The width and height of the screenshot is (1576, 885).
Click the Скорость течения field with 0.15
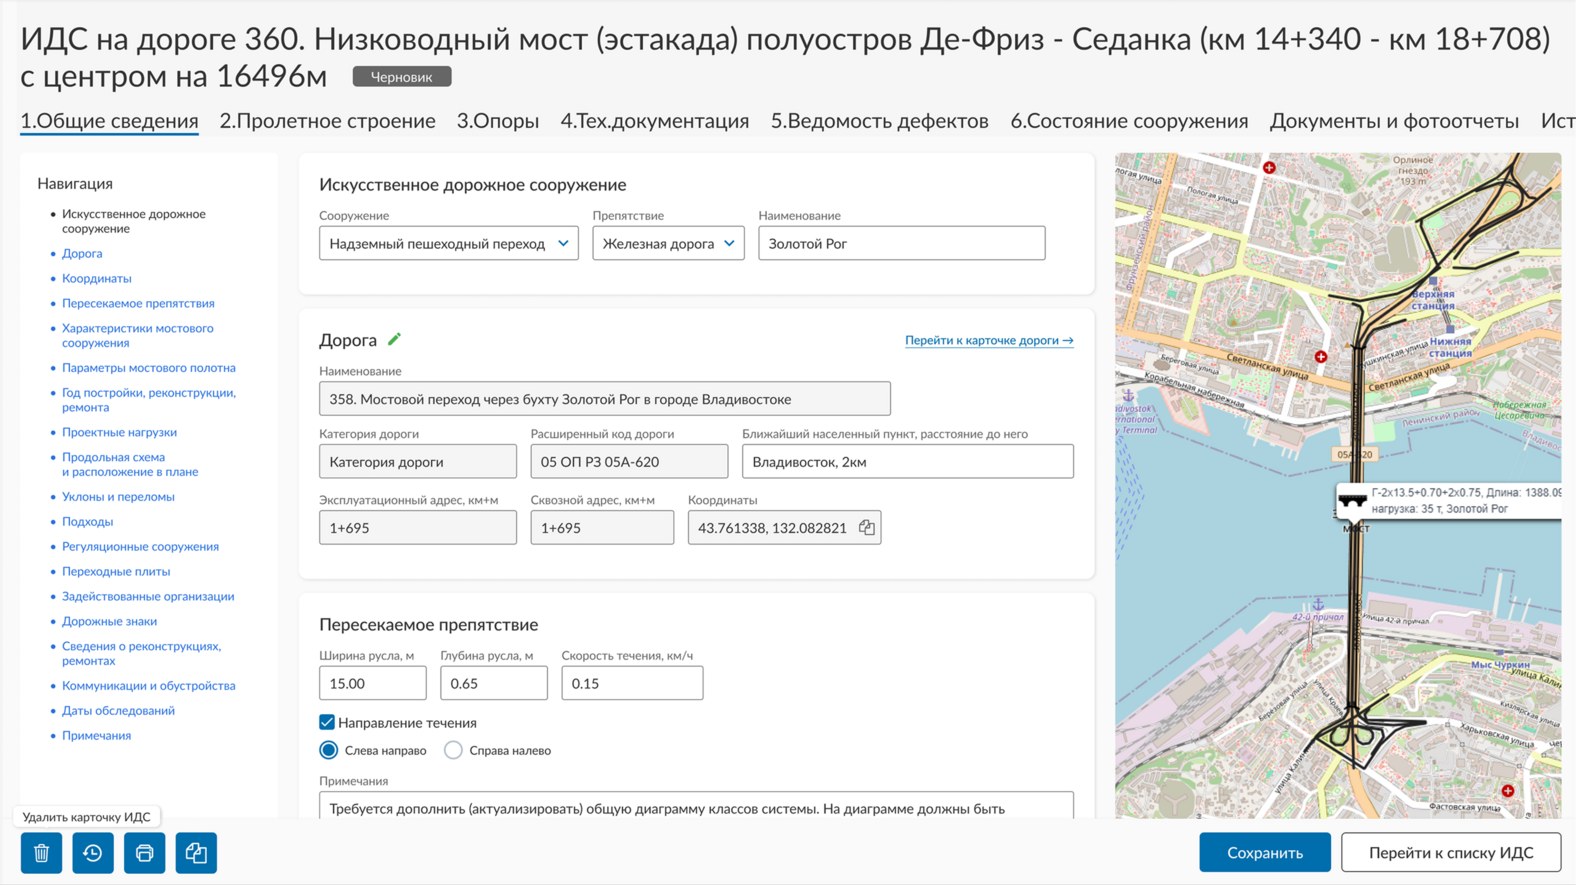click(x=632, y=683)
